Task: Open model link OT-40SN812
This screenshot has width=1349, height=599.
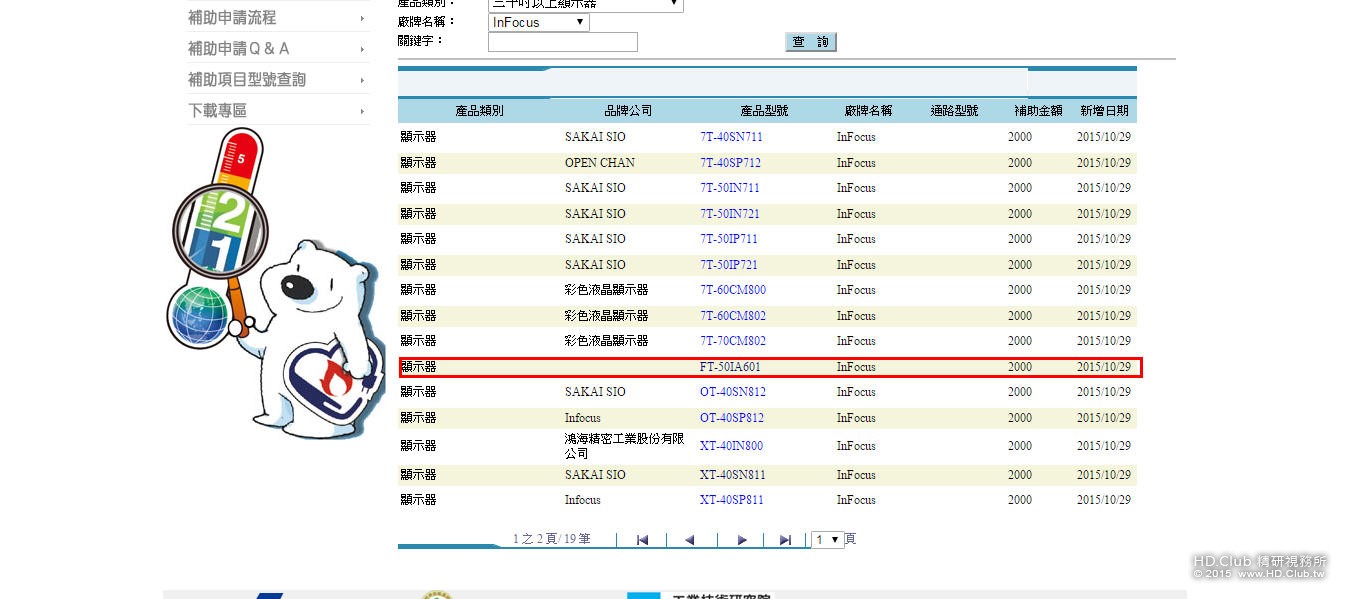Action: coord(733,392)
